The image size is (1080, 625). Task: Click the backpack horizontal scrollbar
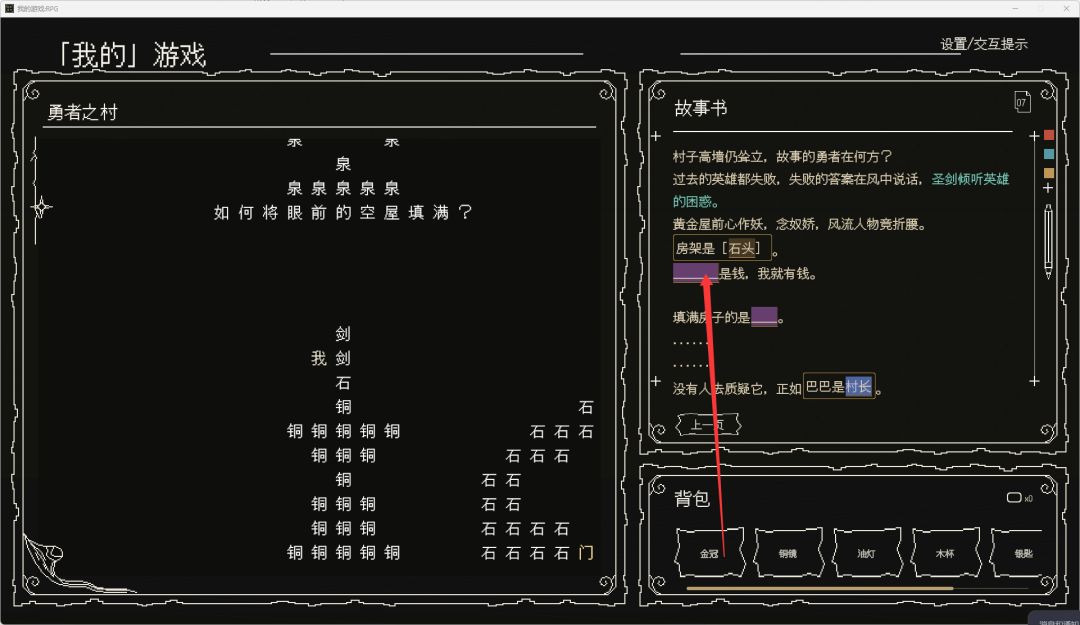[x=820, y=588]
